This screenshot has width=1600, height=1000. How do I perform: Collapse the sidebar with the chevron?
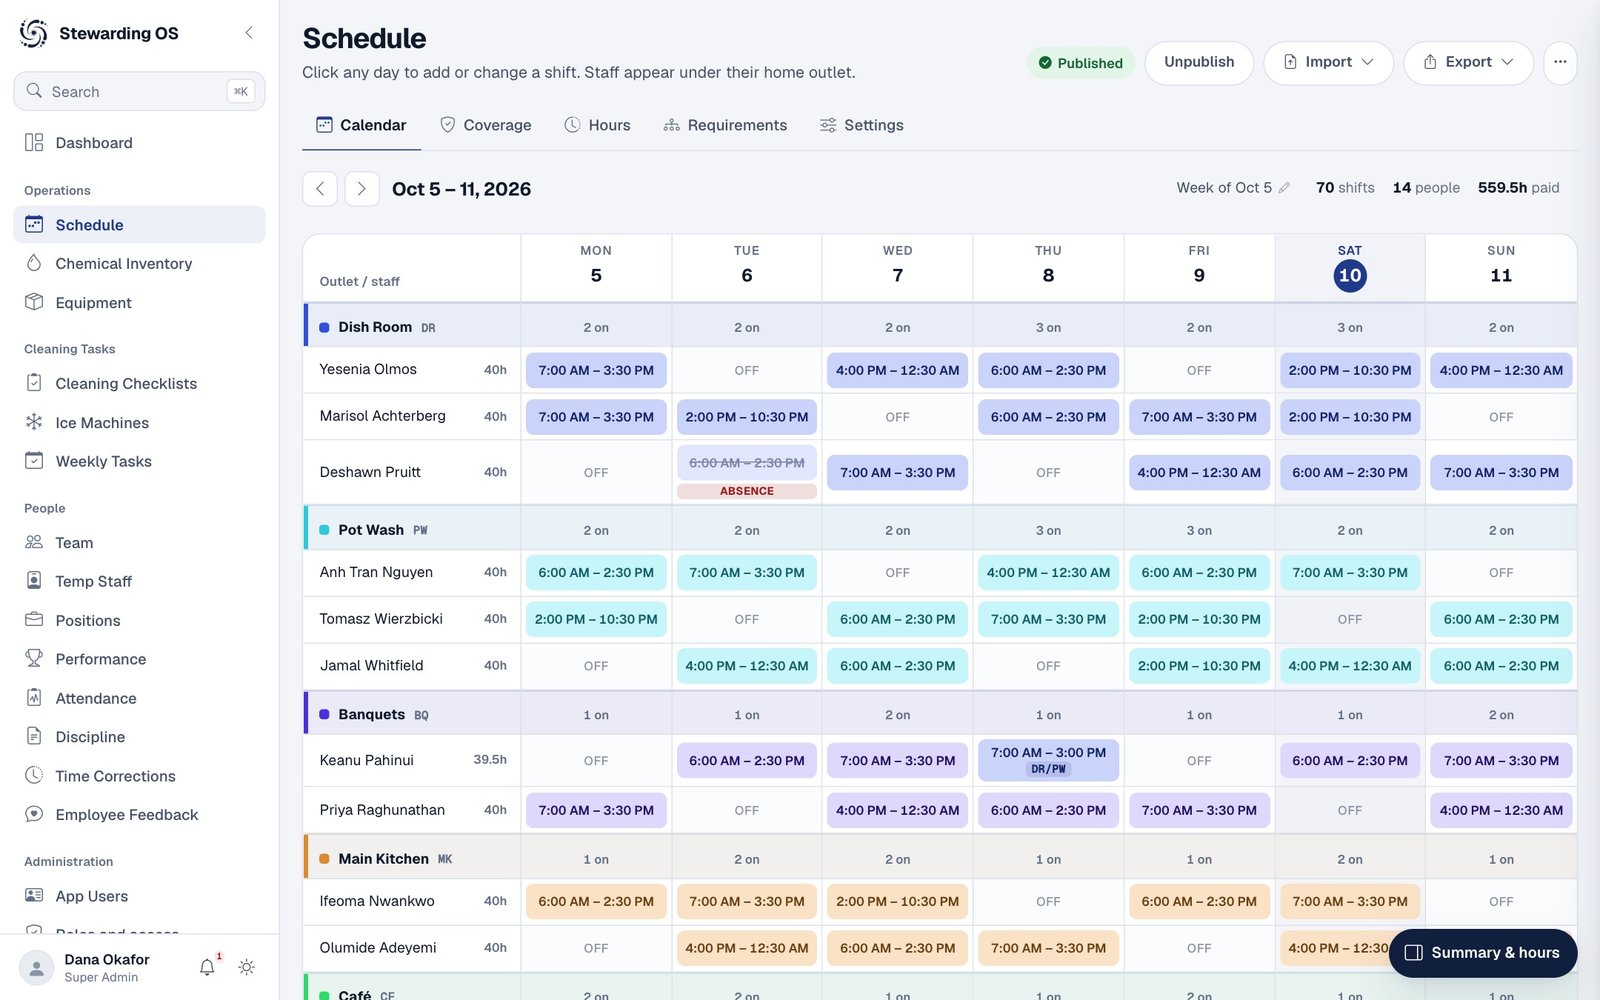pyautogui.click(x=249, y=33)
